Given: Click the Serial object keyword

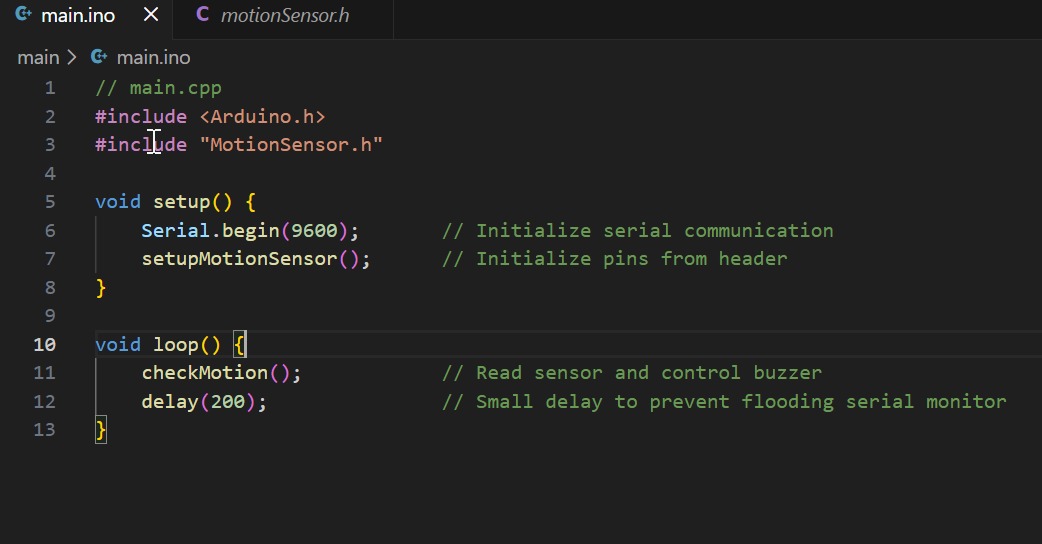Looking at the screenshot, I should click(x=175, y=231).
